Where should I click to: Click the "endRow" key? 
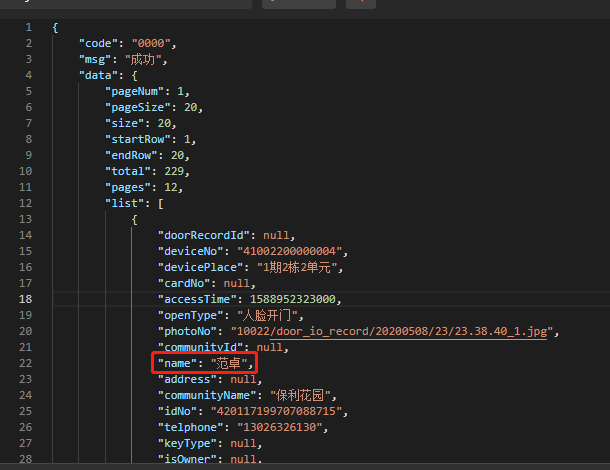131,155
